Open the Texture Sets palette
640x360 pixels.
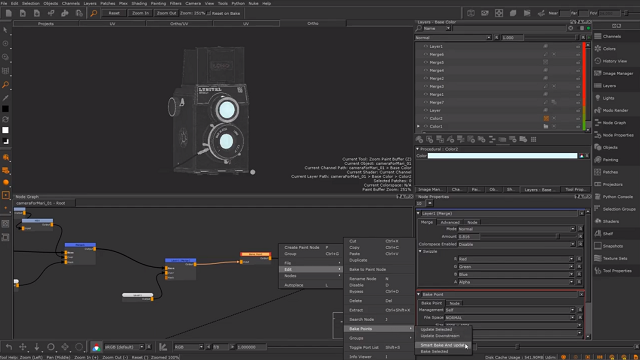point(615,258)
